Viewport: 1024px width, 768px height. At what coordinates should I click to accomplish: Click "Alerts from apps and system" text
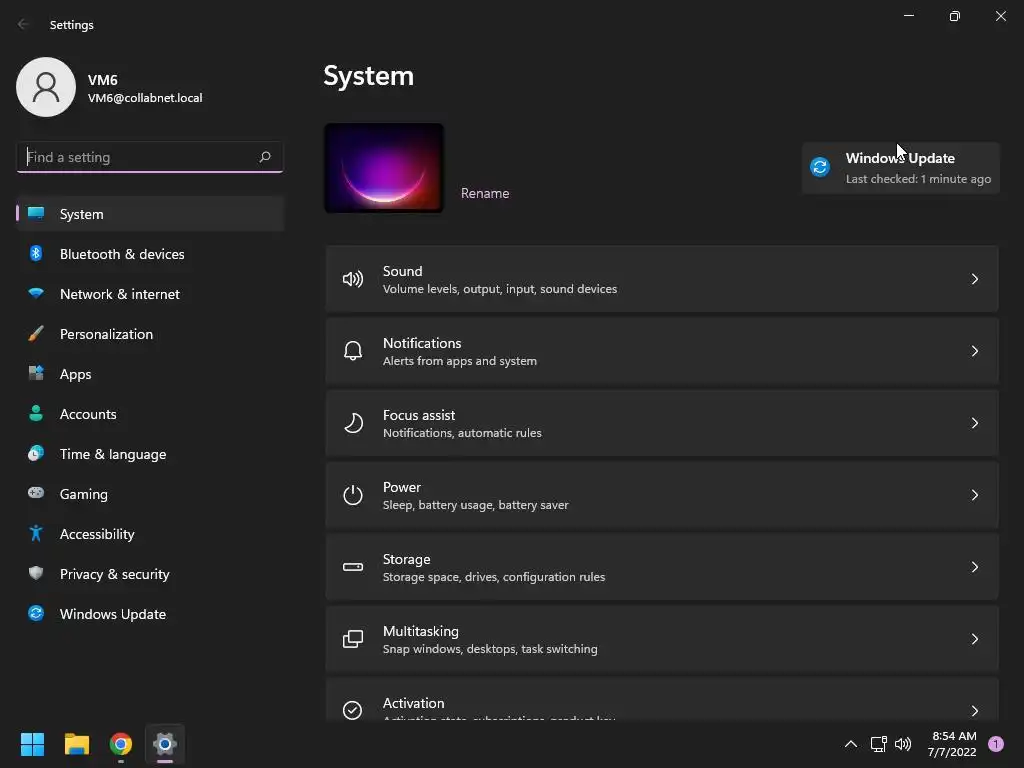click(460, 361)
